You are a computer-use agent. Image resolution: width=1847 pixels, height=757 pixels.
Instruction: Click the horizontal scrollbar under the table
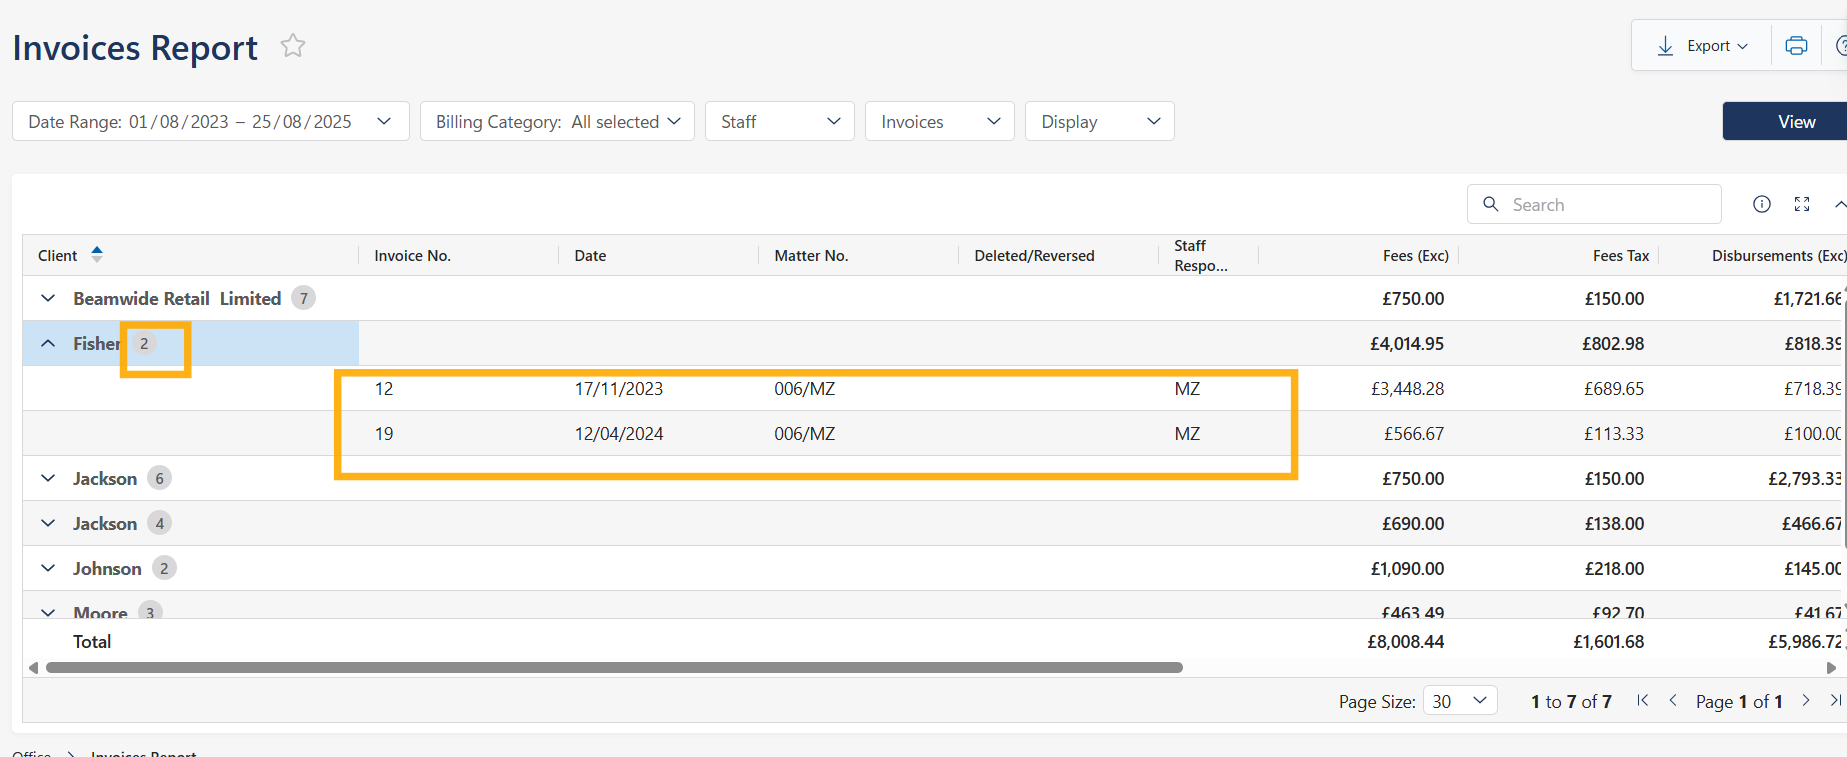click(614, 667)
